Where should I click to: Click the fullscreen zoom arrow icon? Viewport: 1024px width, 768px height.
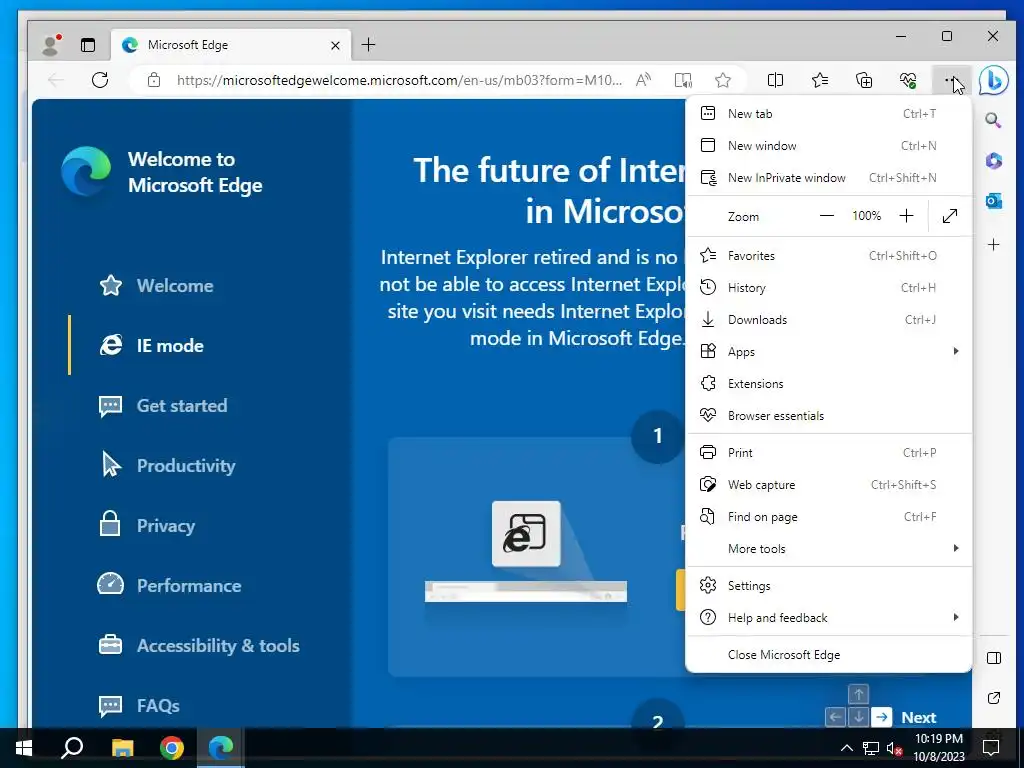(950, 216)
